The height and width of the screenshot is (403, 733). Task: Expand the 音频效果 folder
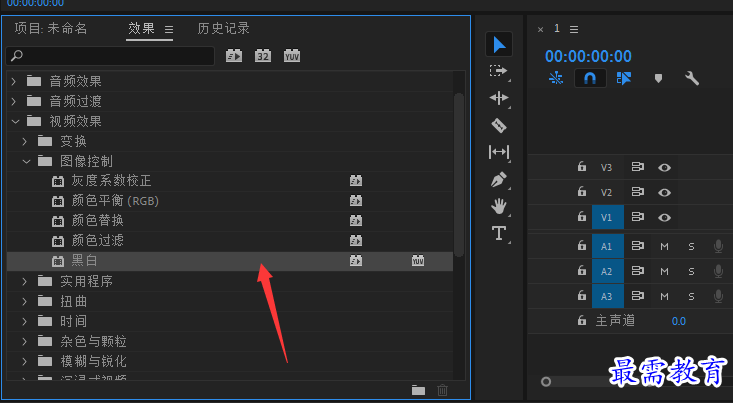14,81
